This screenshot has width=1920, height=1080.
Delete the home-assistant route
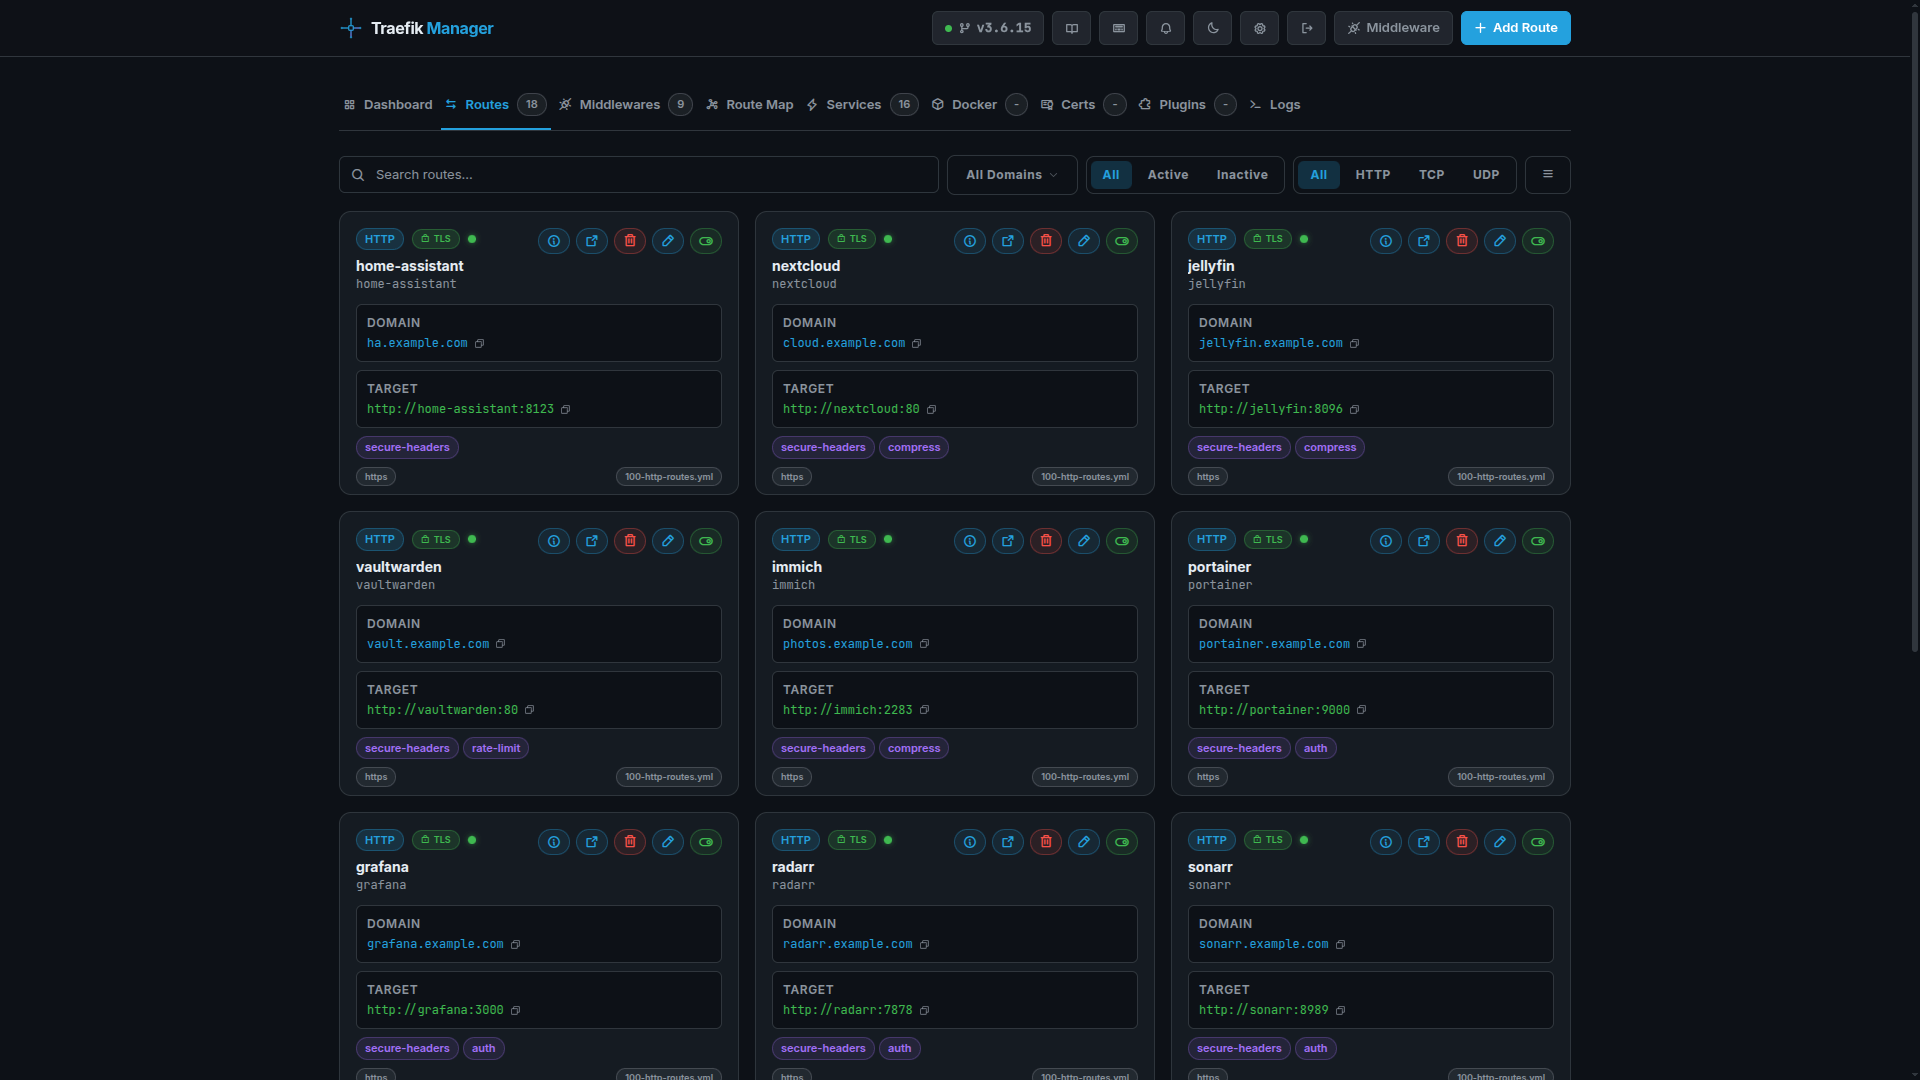630,241
